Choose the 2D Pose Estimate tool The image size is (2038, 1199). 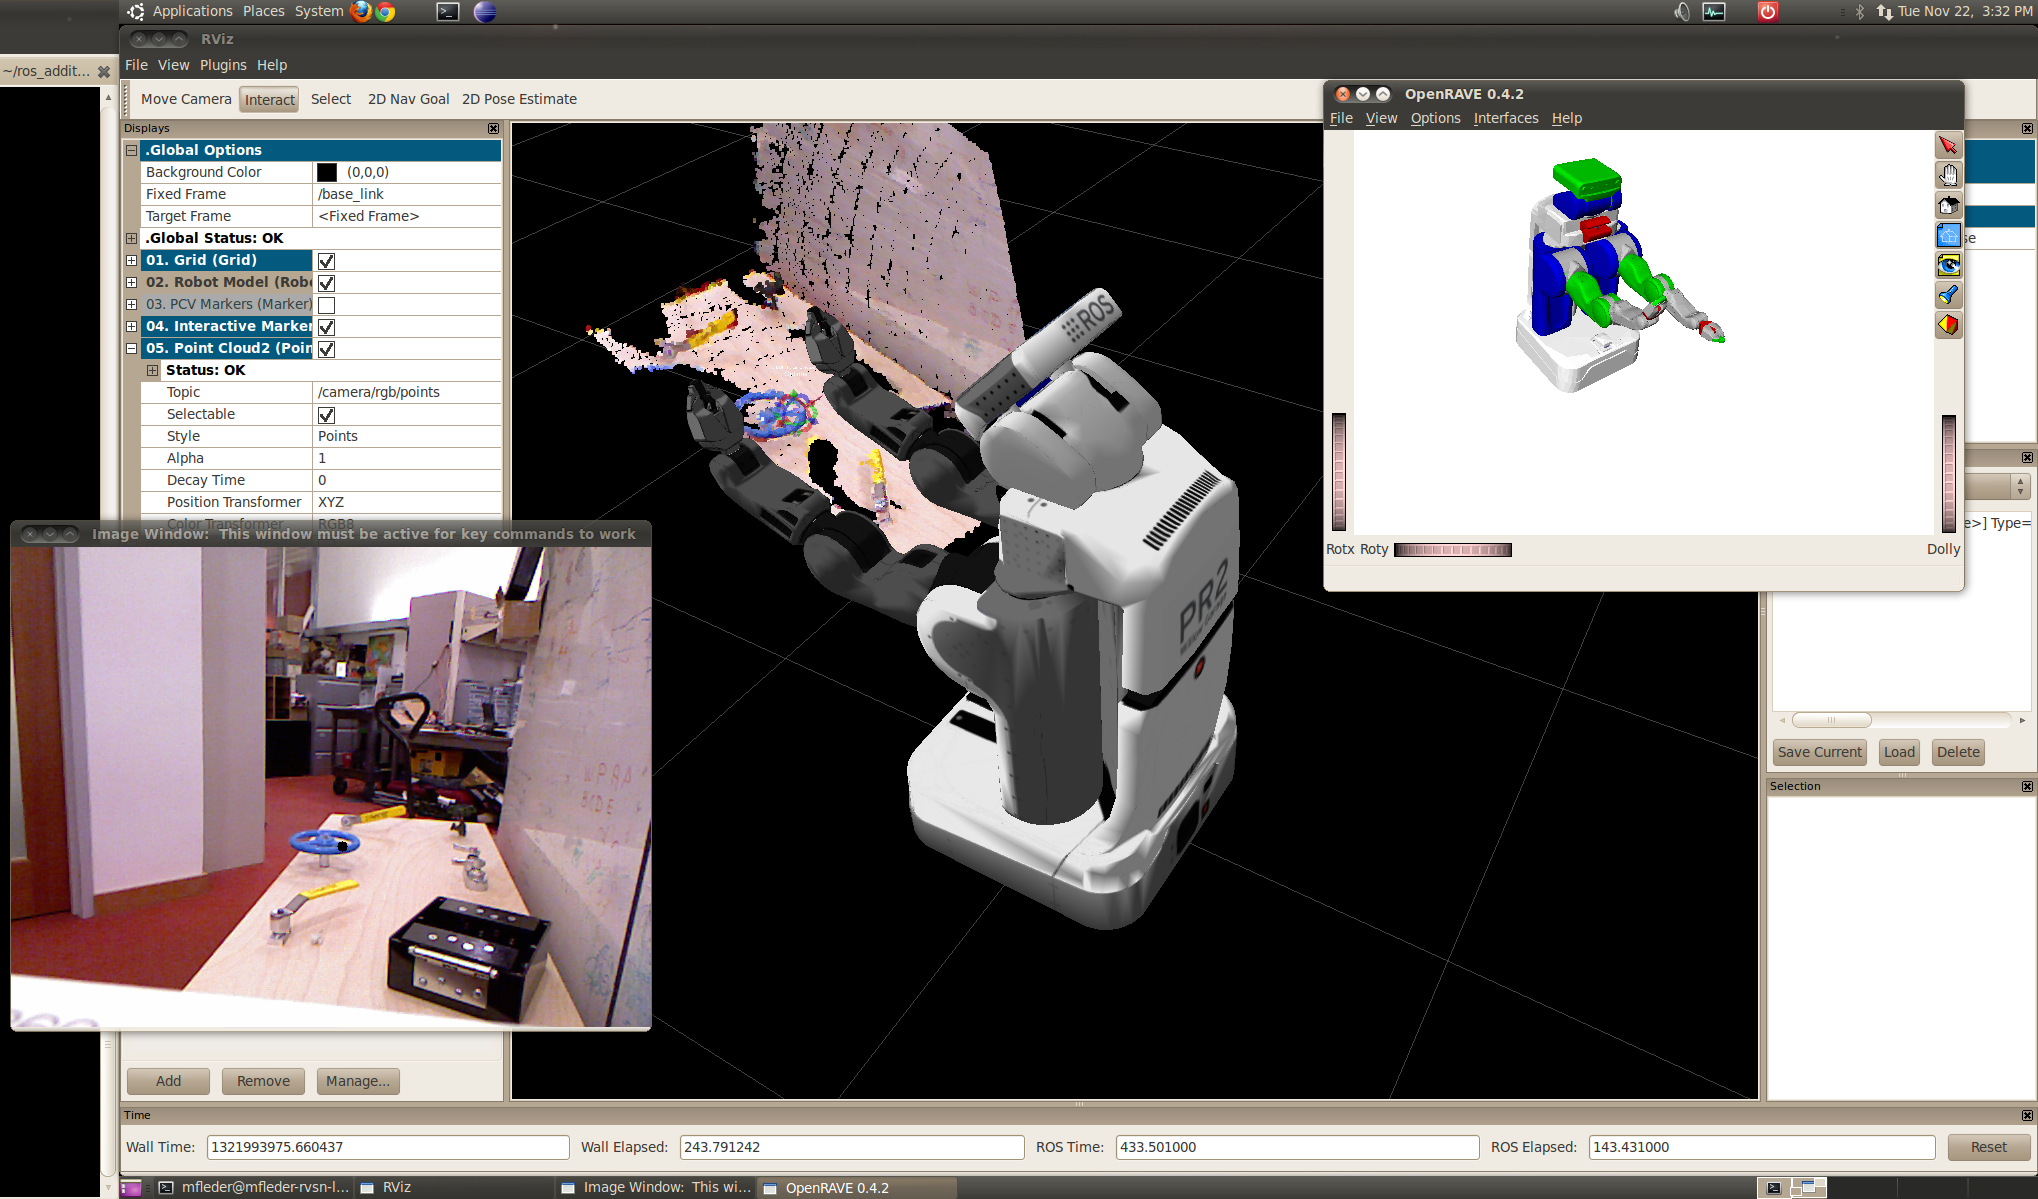(x=519, y=99)
